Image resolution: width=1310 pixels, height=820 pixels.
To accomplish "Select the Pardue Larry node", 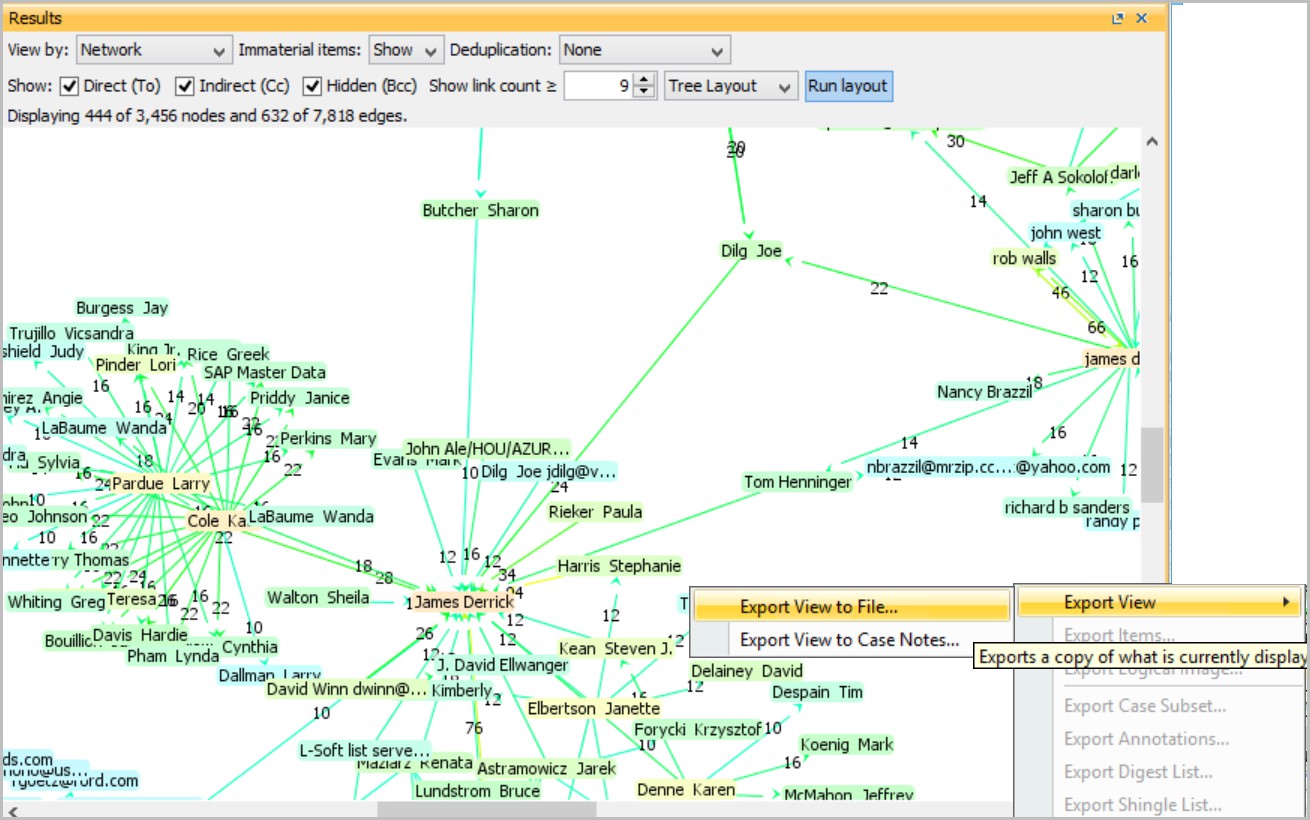I will coord(160,484).
